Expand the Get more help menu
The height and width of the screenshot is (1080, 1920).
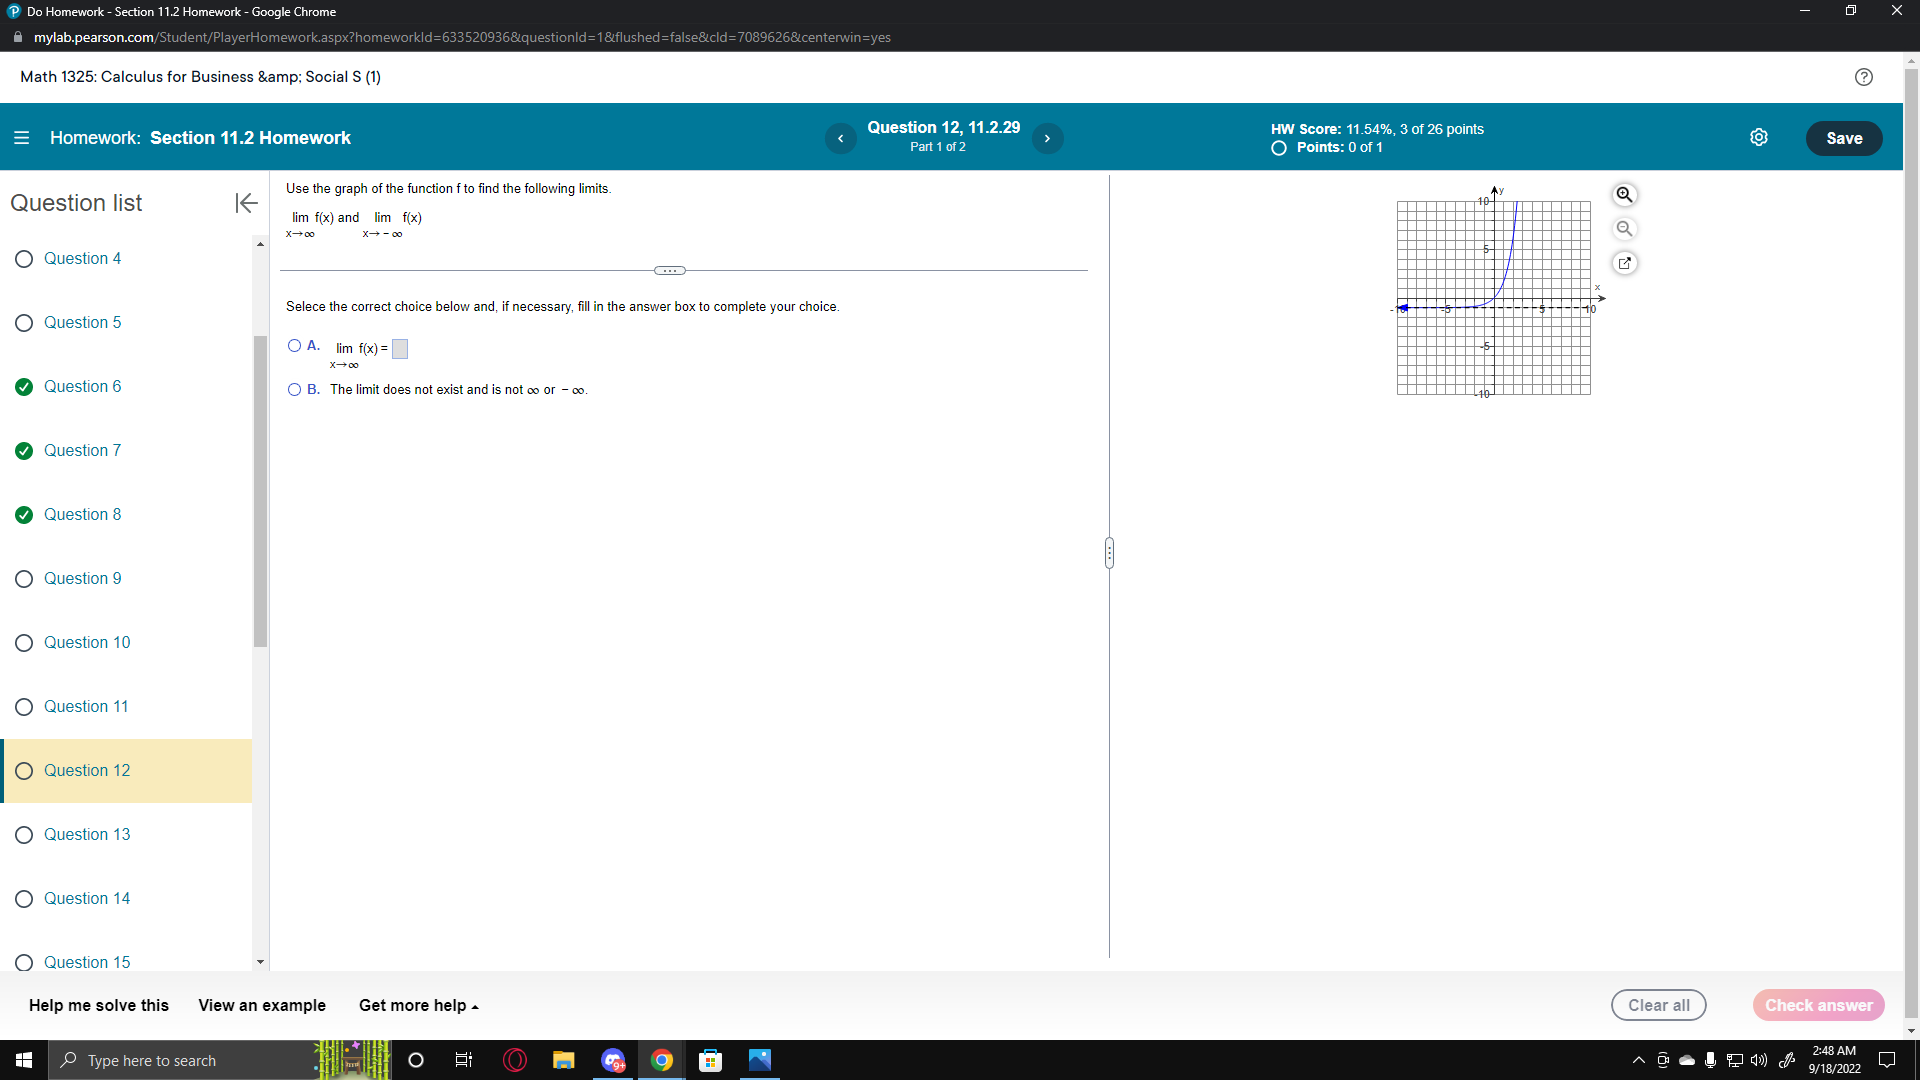[x=418, y=1006]
